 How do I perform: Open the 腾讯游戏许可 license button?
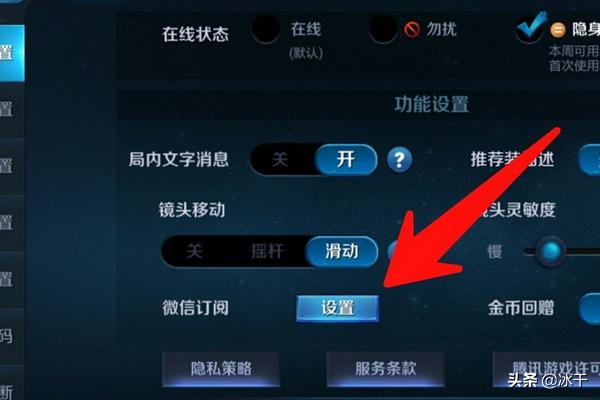pos(546,369)
